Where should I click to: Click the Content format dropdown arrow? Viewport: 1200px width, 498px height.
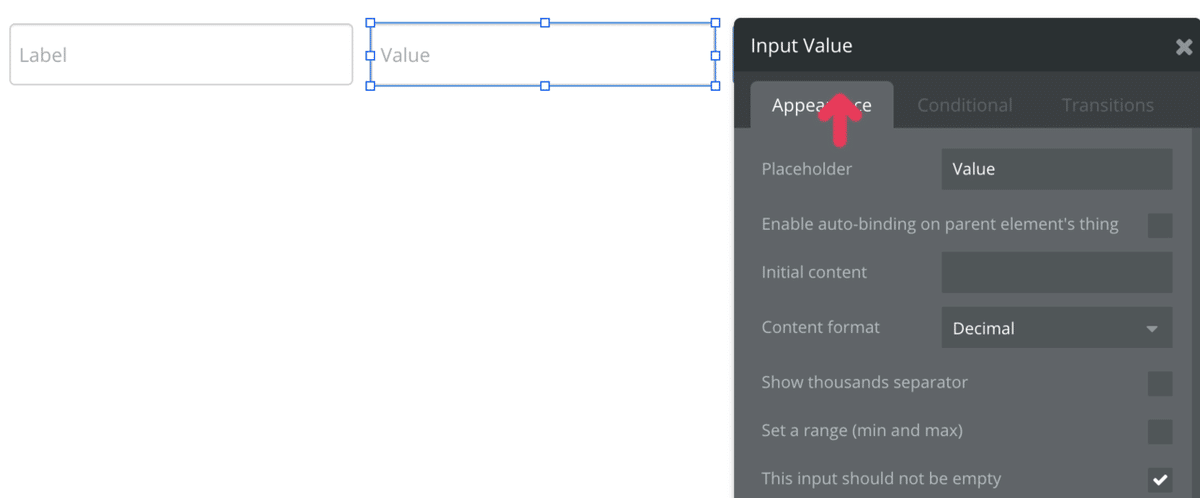[1152, 328]
